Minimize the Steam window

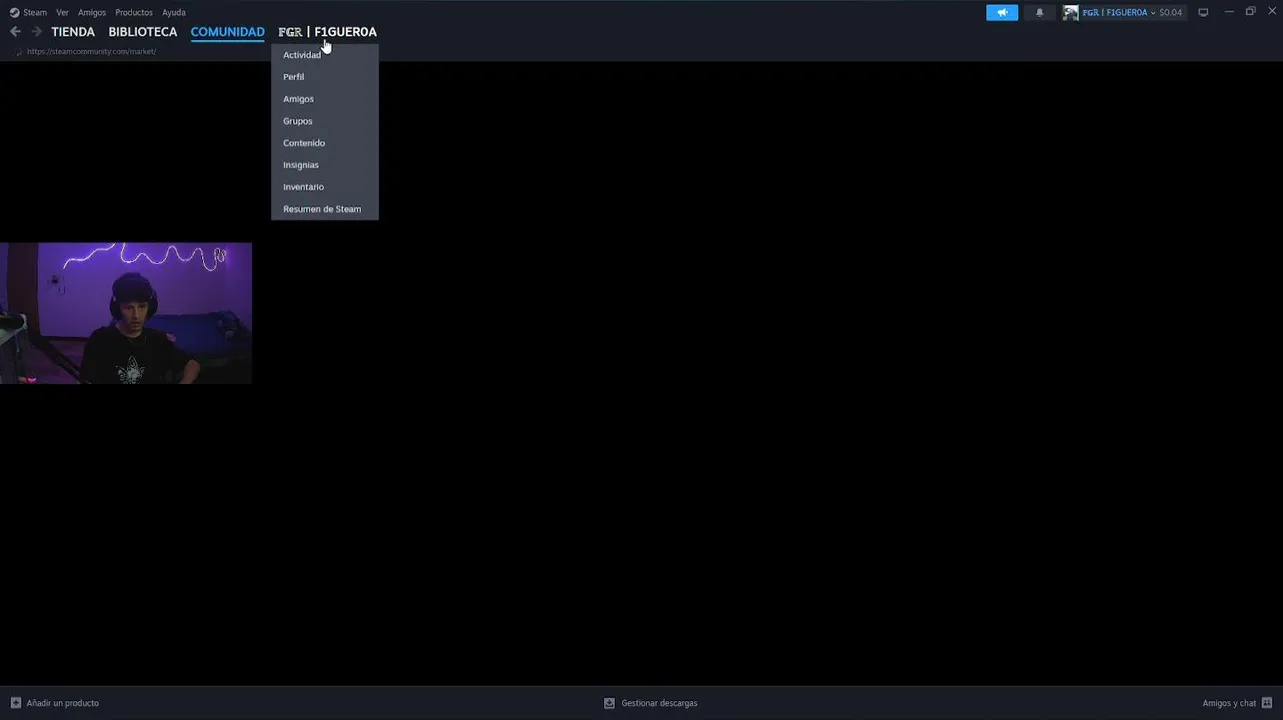[x=1229, y=12]
